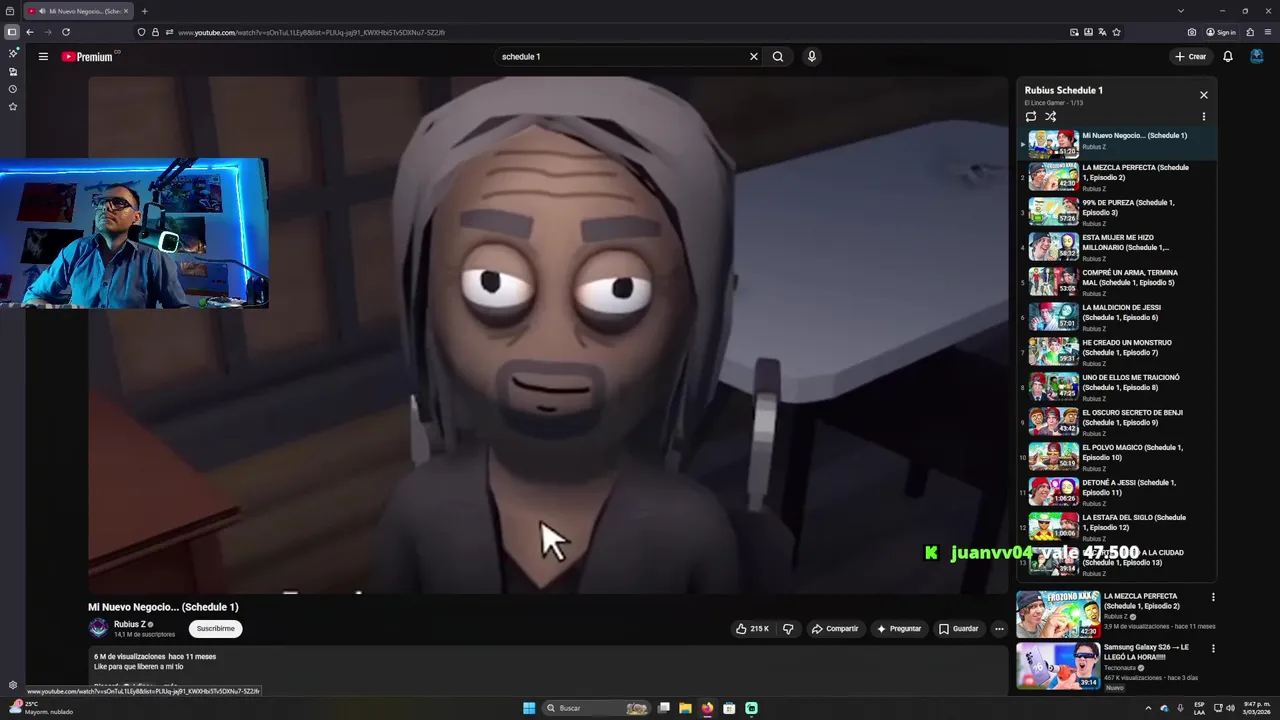The width and height of the screenshot is (1280, 720).
Task: Click the Guardar save button
Action: (958, 629)
